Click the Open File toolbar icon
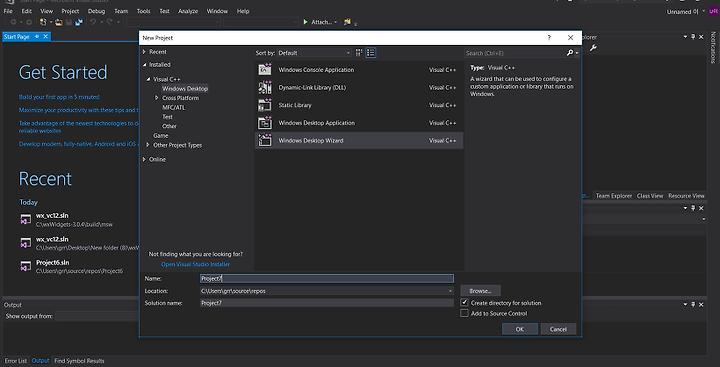This screenshot has height=367, width=720. pyautogui.click(x=59, y=22)
